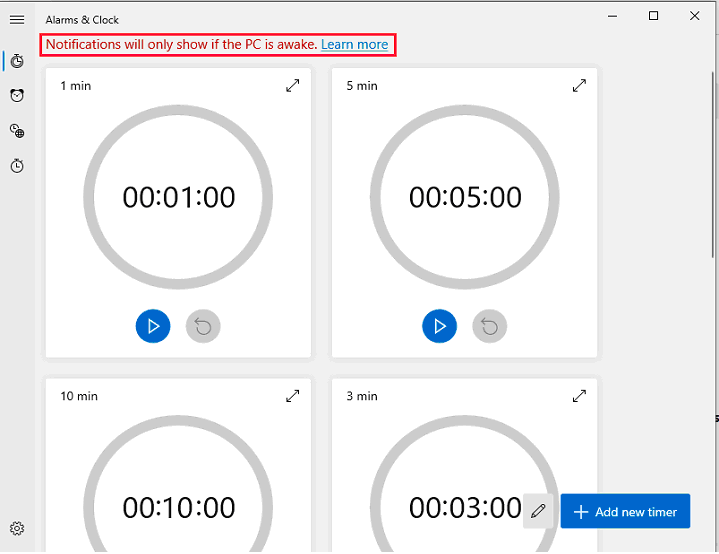719x554 pixels.
Task: Minimize the Alarms & Clock window
Action: click(x=612, y=16)
